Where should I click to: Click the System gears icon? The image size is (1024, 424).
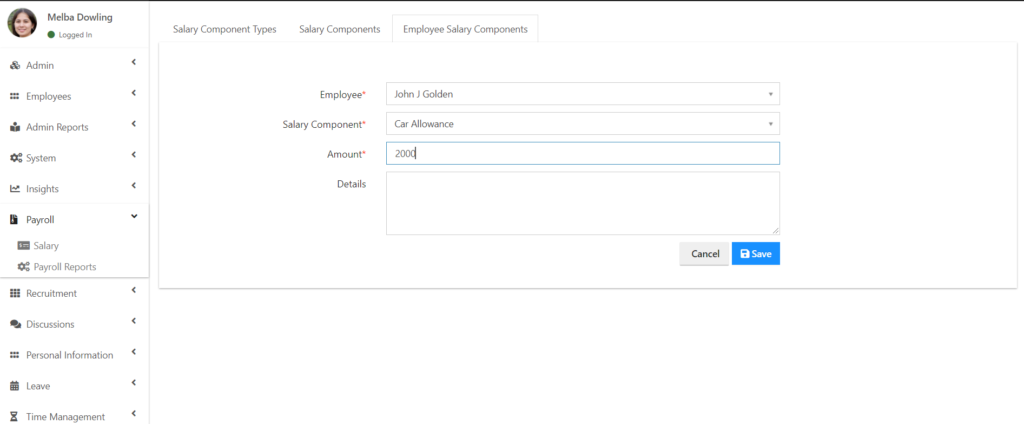(16, 158)
